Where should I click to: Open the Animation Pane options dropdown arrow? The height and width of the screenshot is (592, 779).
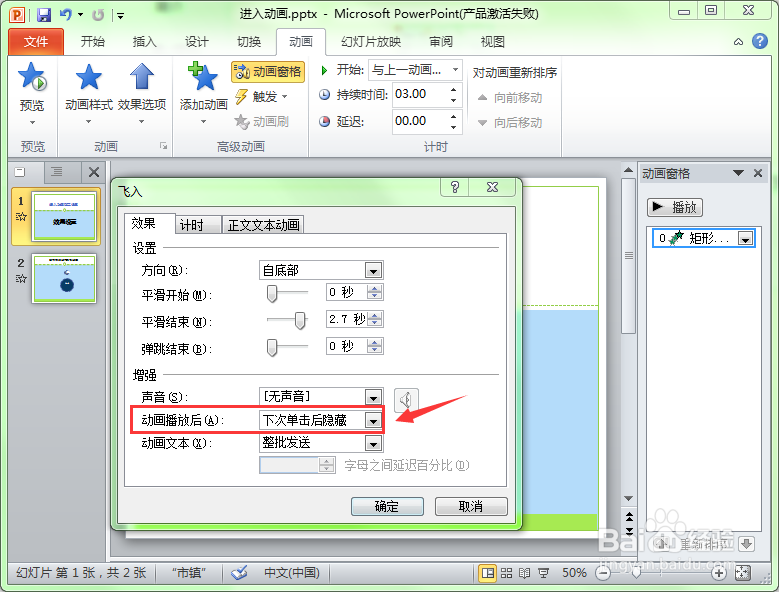pyautogui.click(x=738, y=173)
